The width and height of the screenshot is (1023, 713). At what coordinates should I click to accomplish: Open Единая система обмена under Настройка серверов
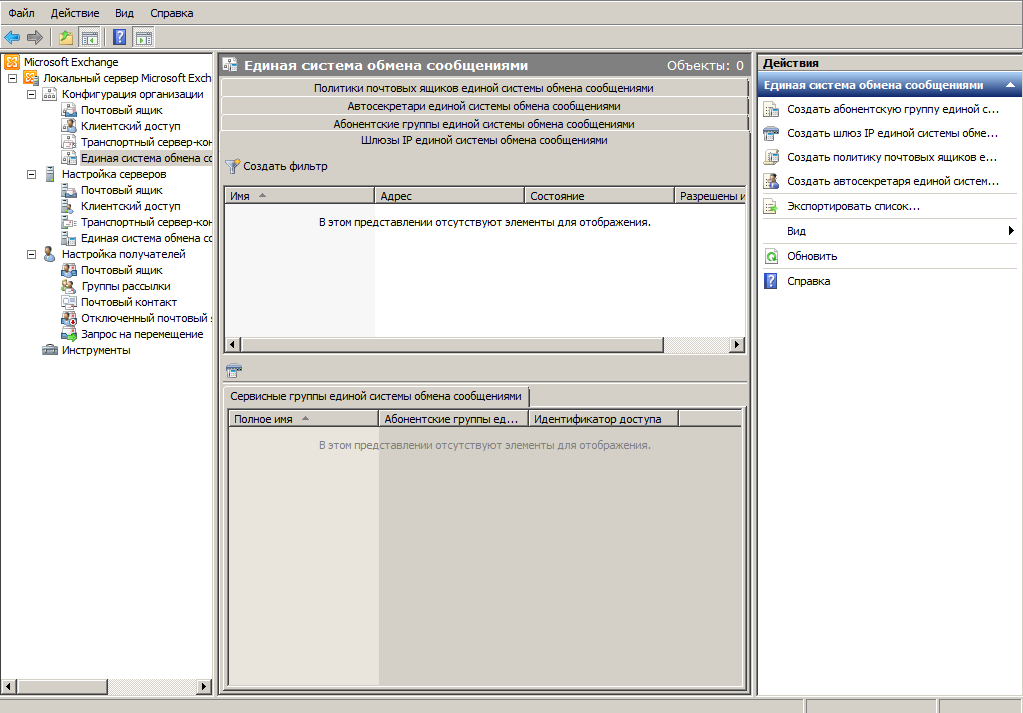(146, 238)
